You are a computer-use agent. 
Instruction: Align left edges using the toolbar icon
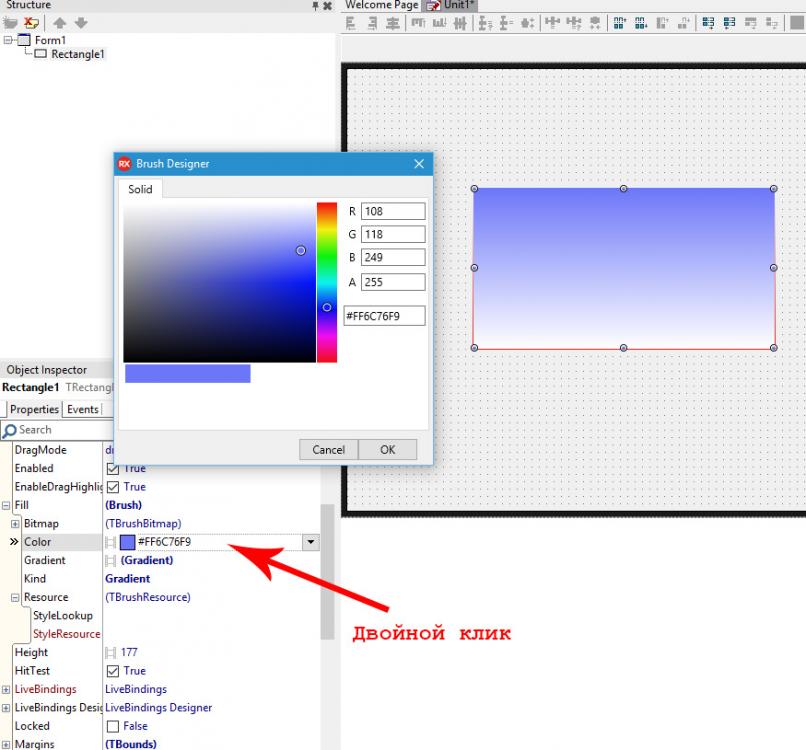point(351,23)
